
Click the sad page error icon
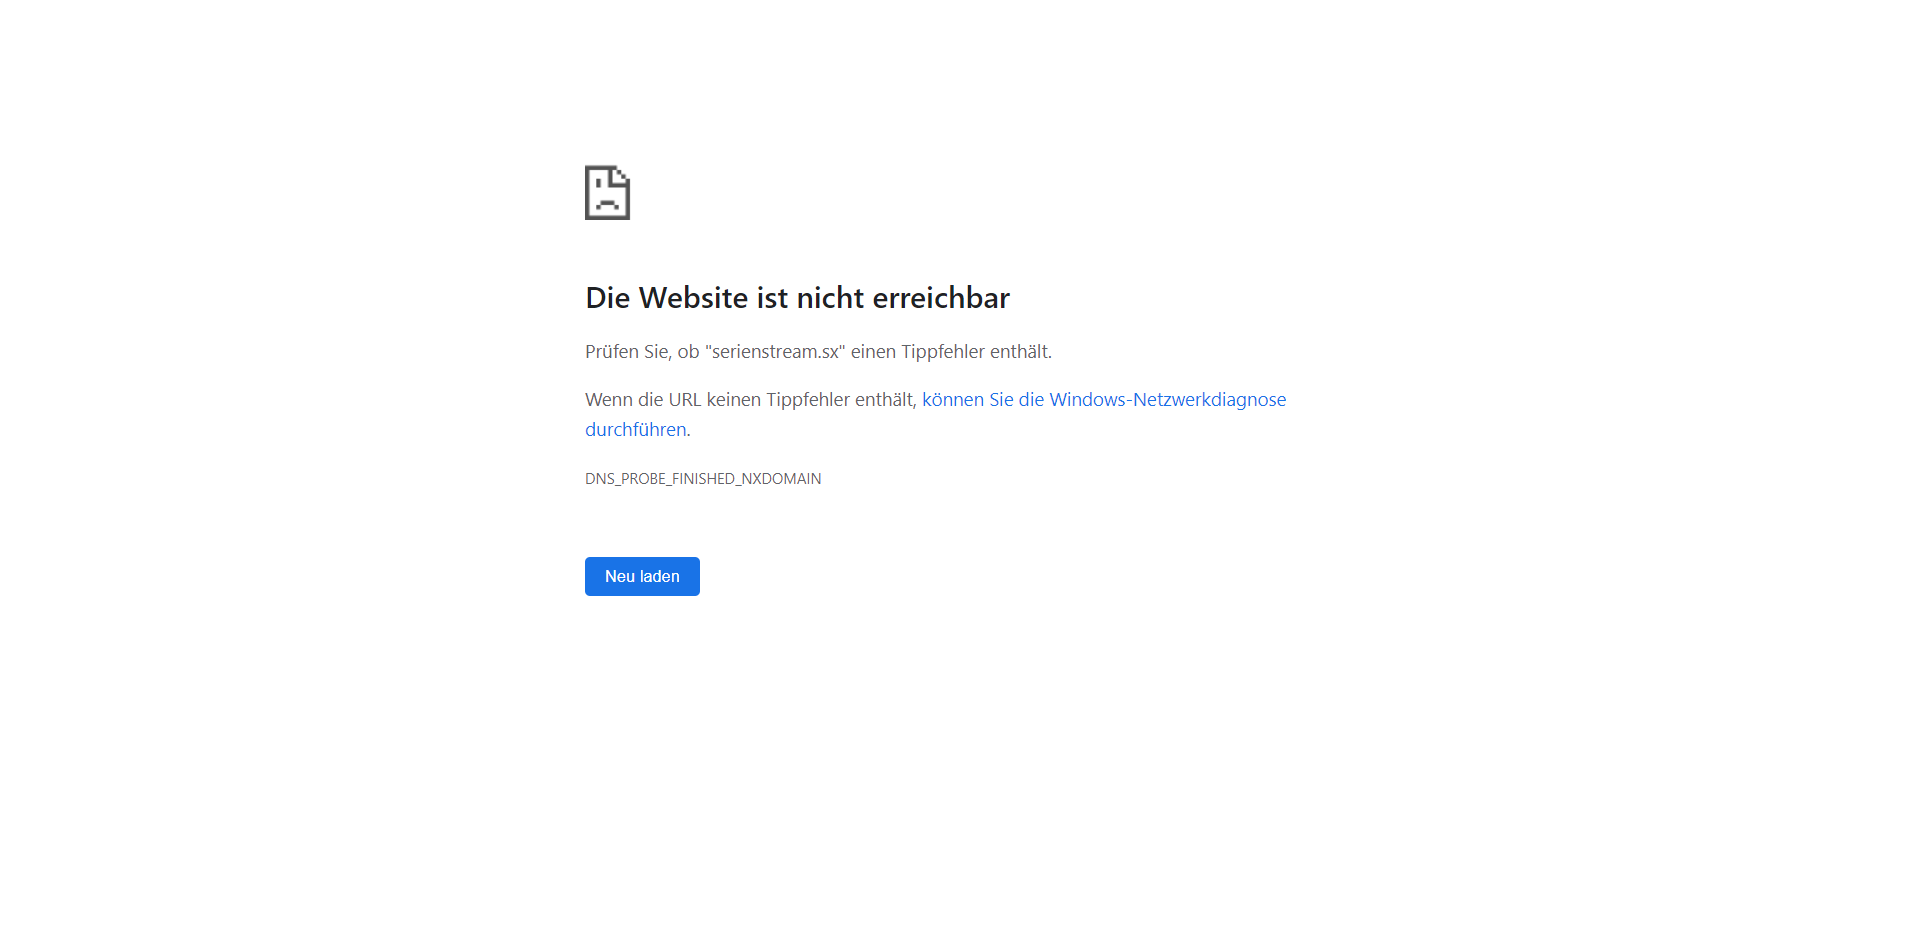[607, 192]
